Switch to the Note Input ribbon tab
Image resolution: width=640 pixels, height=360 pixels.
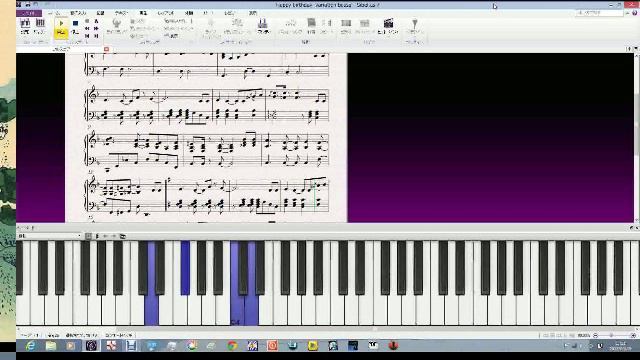coord(78,13)
